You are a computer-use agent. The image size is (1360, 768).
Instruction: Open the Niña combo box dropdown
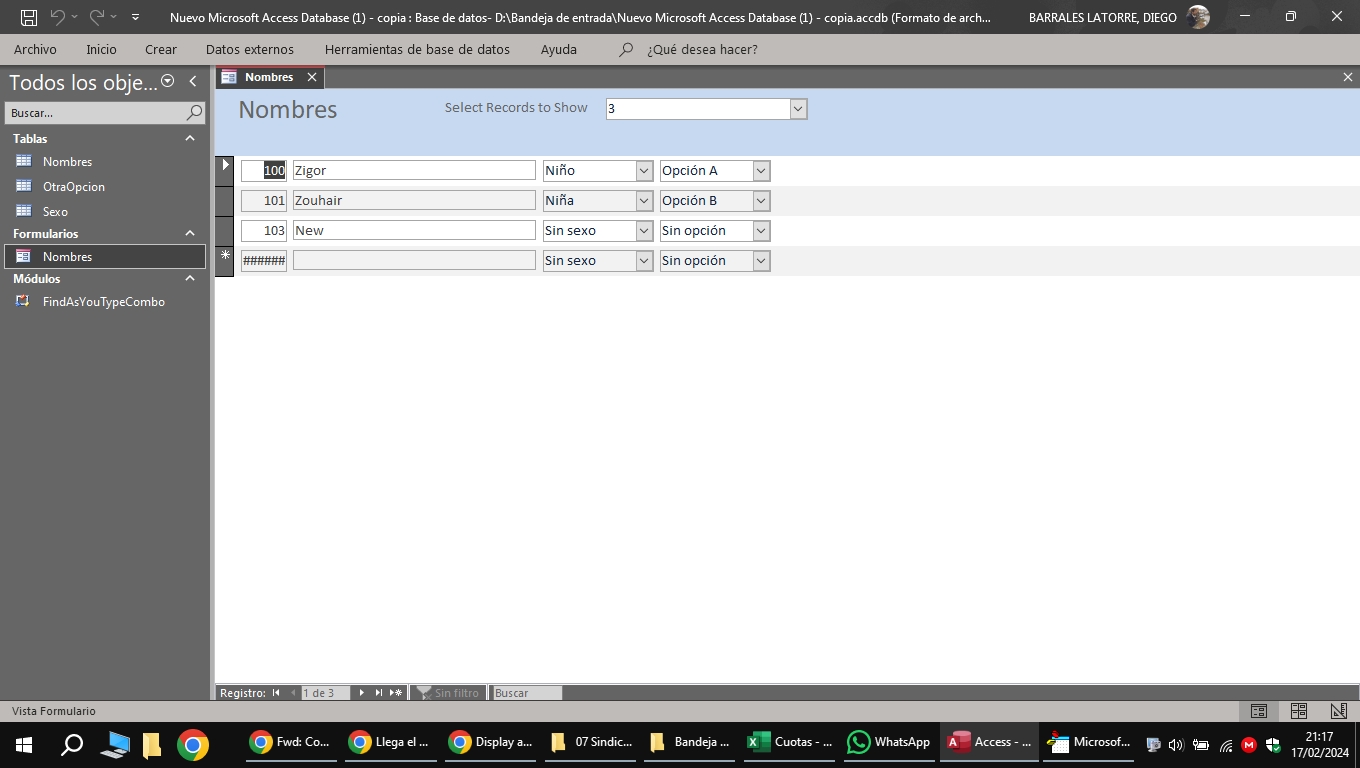pyautogui.click(x=644, y=201)
